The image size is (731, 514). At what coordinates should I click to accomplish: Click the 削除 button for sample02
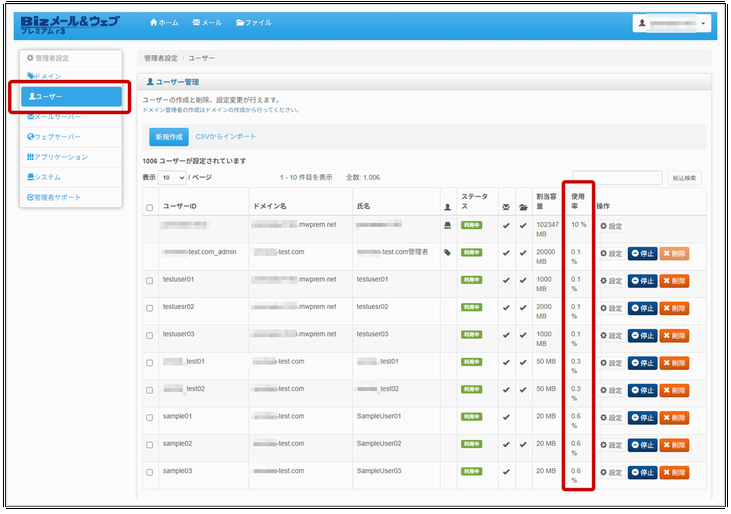click(674, 445)
